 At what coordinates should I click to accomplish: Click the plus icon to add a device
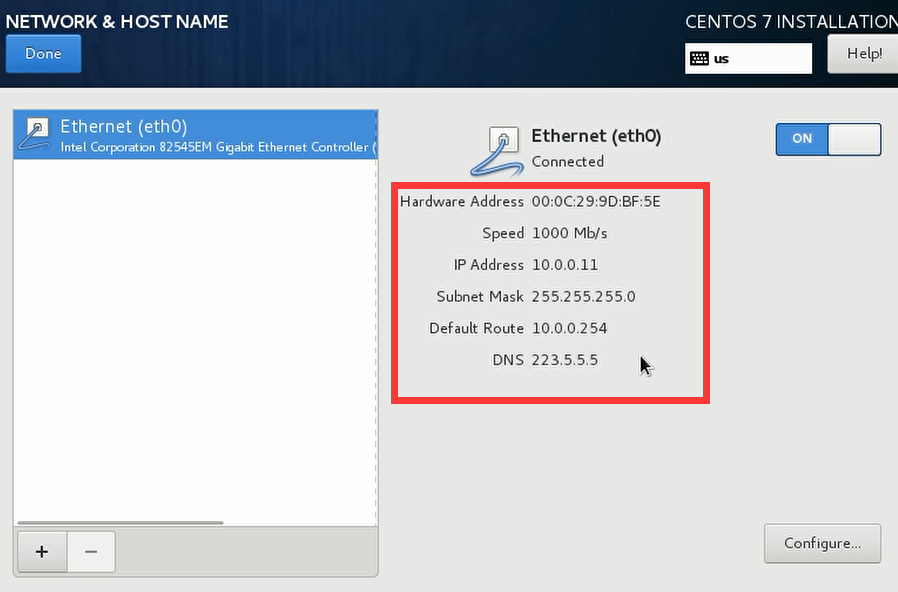click(42, 551)
